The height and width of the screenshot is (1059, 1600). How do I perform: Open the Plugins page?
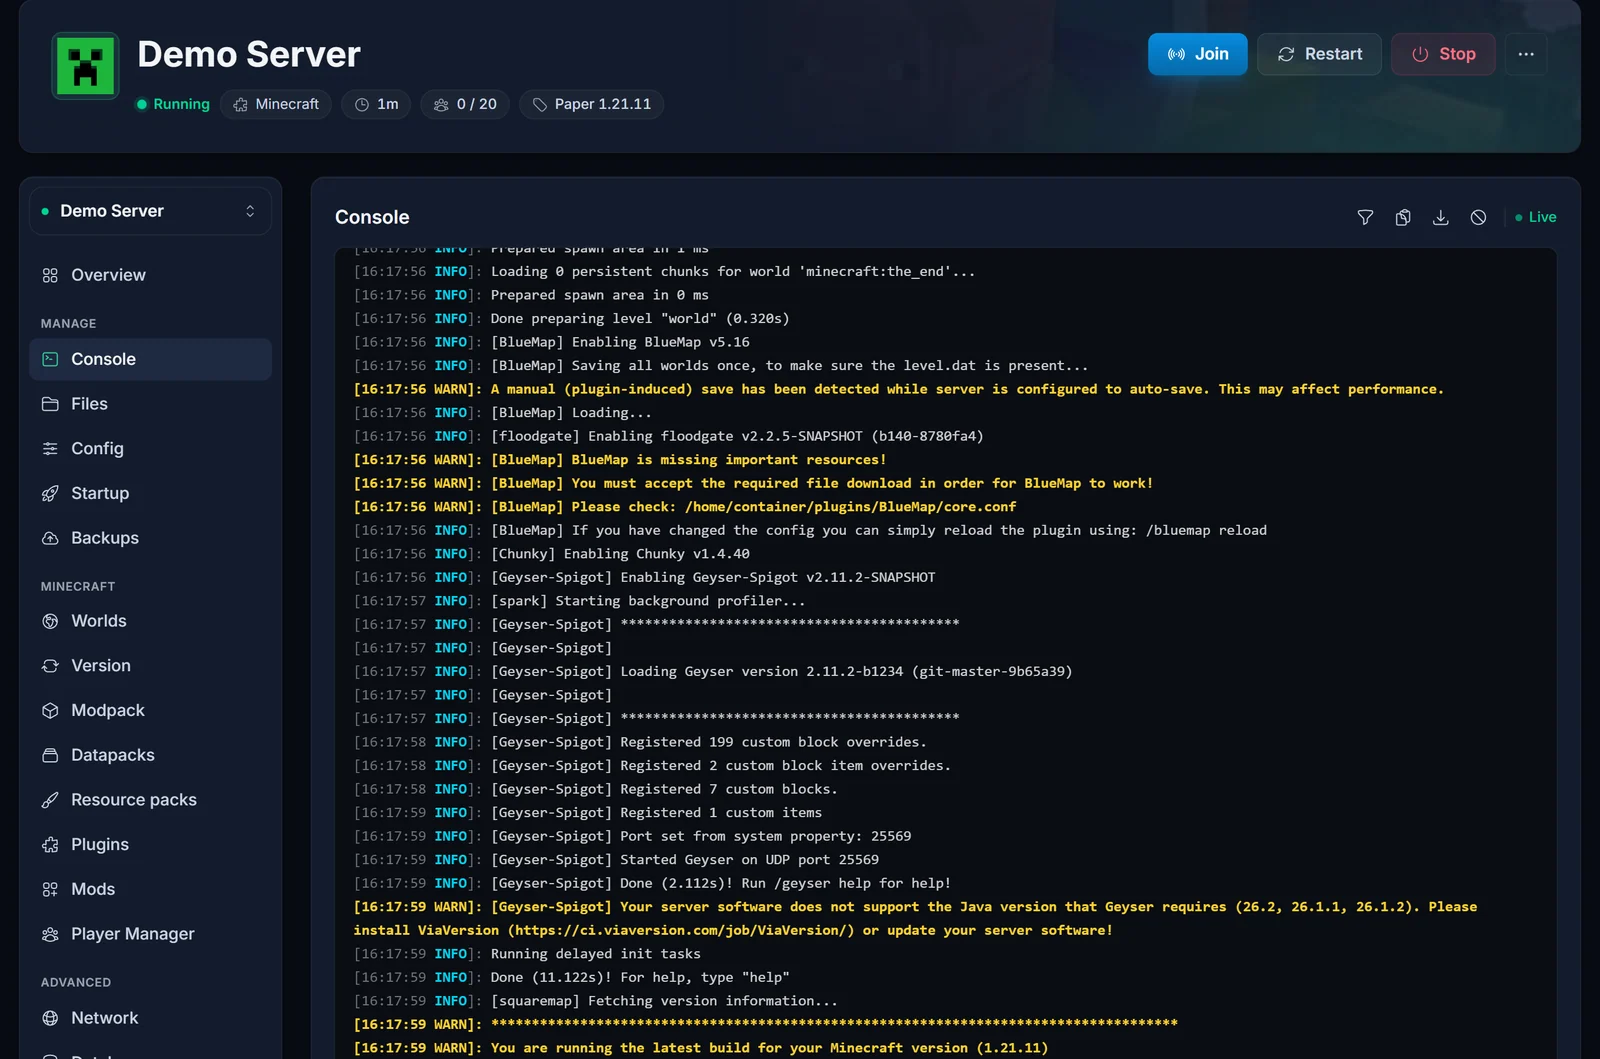pyautogui.click(x=150, y=845)
